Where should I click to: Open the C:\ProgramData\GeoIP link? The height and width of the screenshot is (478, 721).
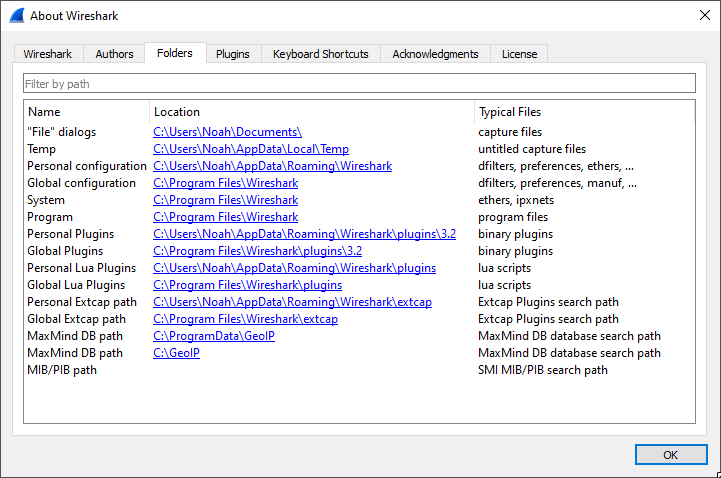214,336
